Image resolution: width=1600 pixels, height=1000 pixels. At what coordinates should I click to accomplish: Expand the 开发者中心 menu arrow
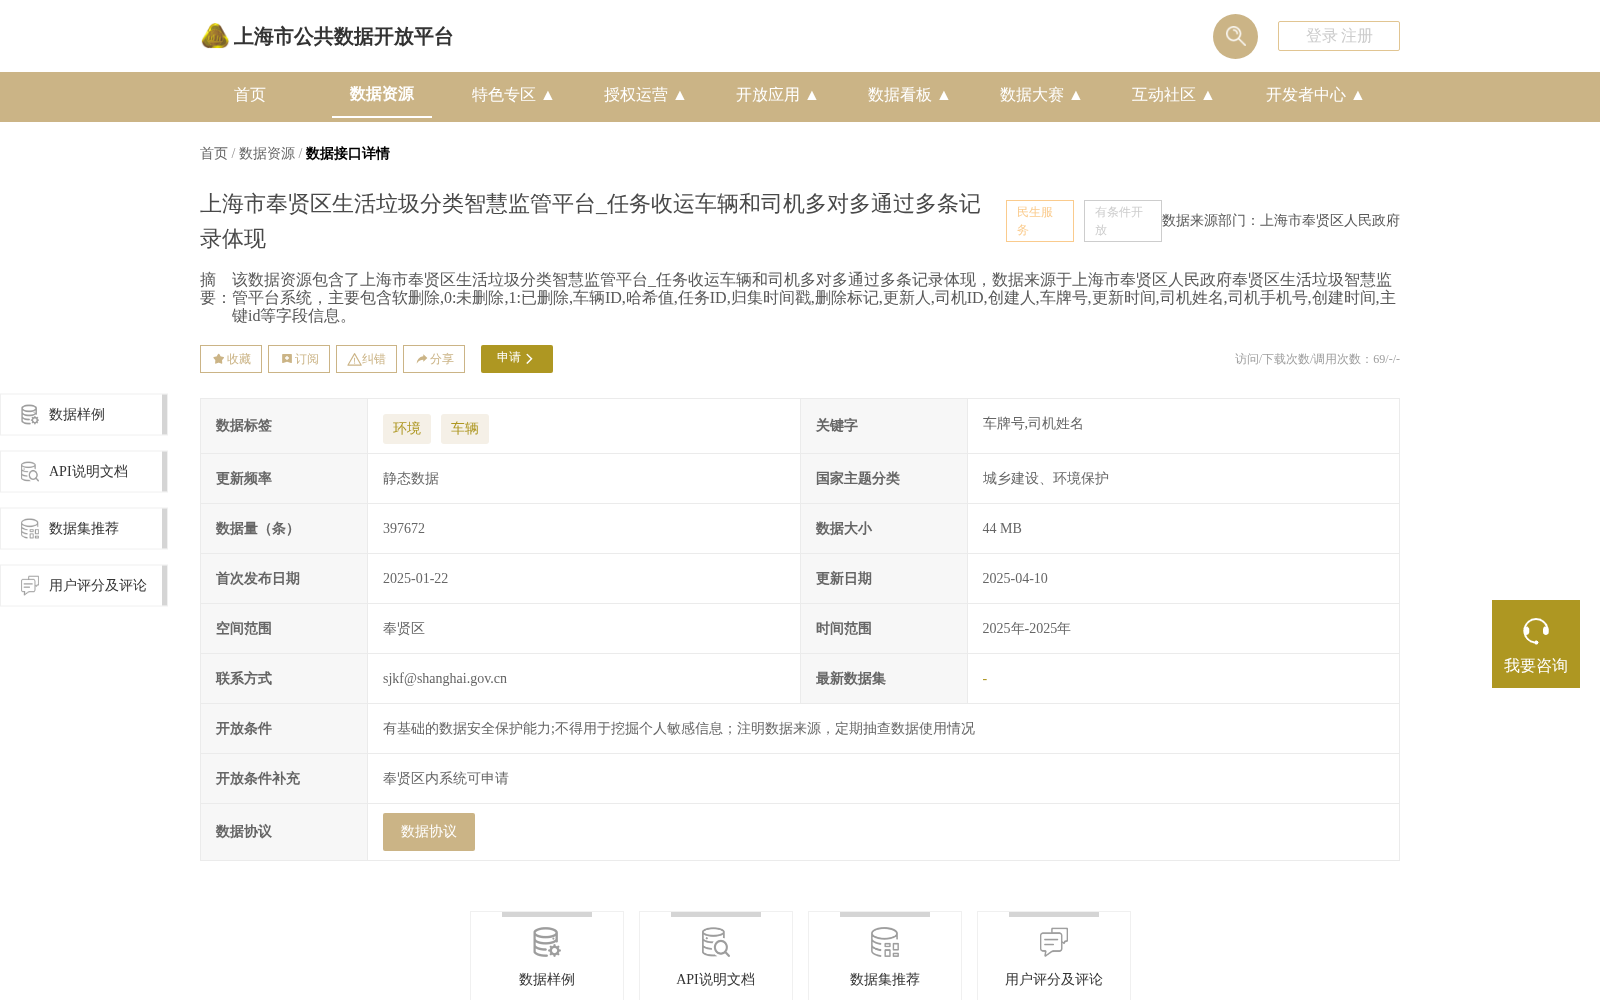tap(1358, 95)
